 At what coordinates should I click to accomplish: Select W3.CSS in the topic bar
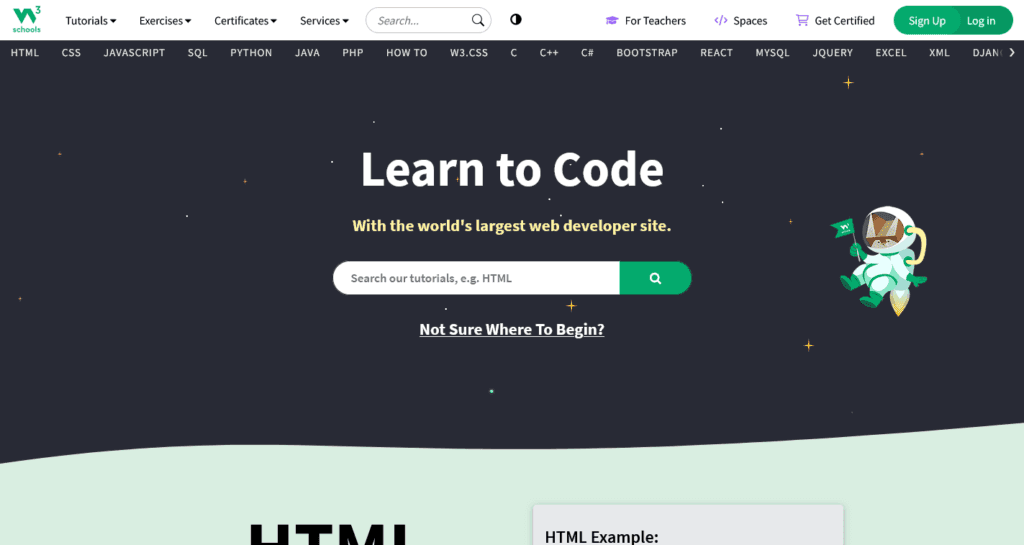coord(469,53)
